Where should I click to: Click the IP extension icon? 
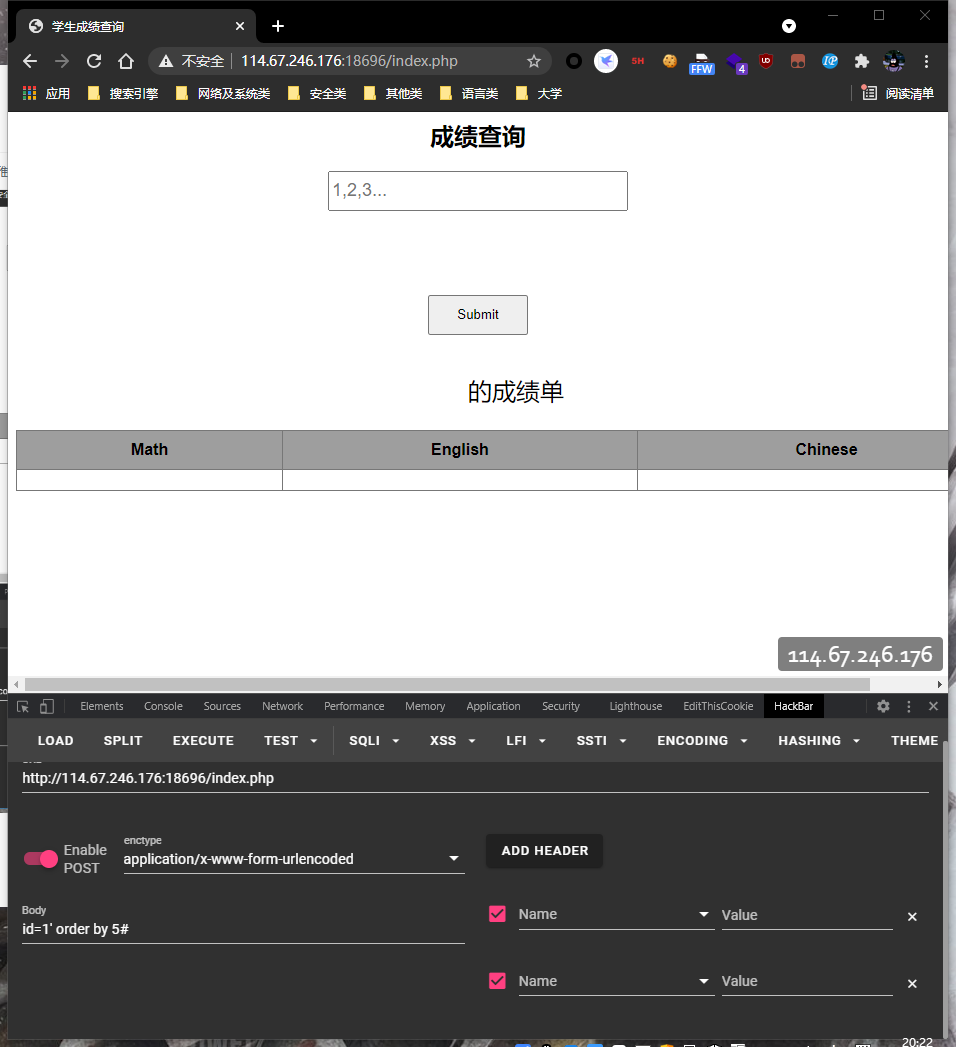[x=830, y=61]
